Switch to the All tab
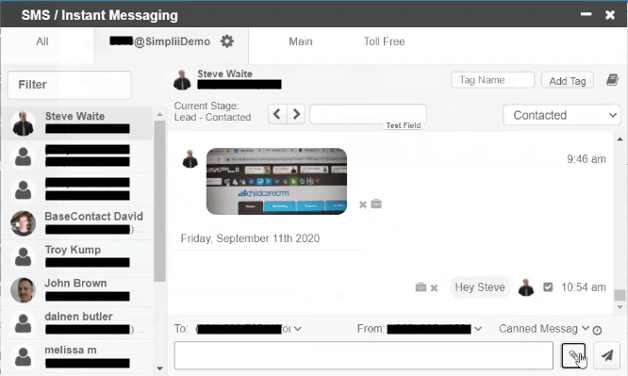Viewport: 628px width, 376px height. click(x=42, y=41)
